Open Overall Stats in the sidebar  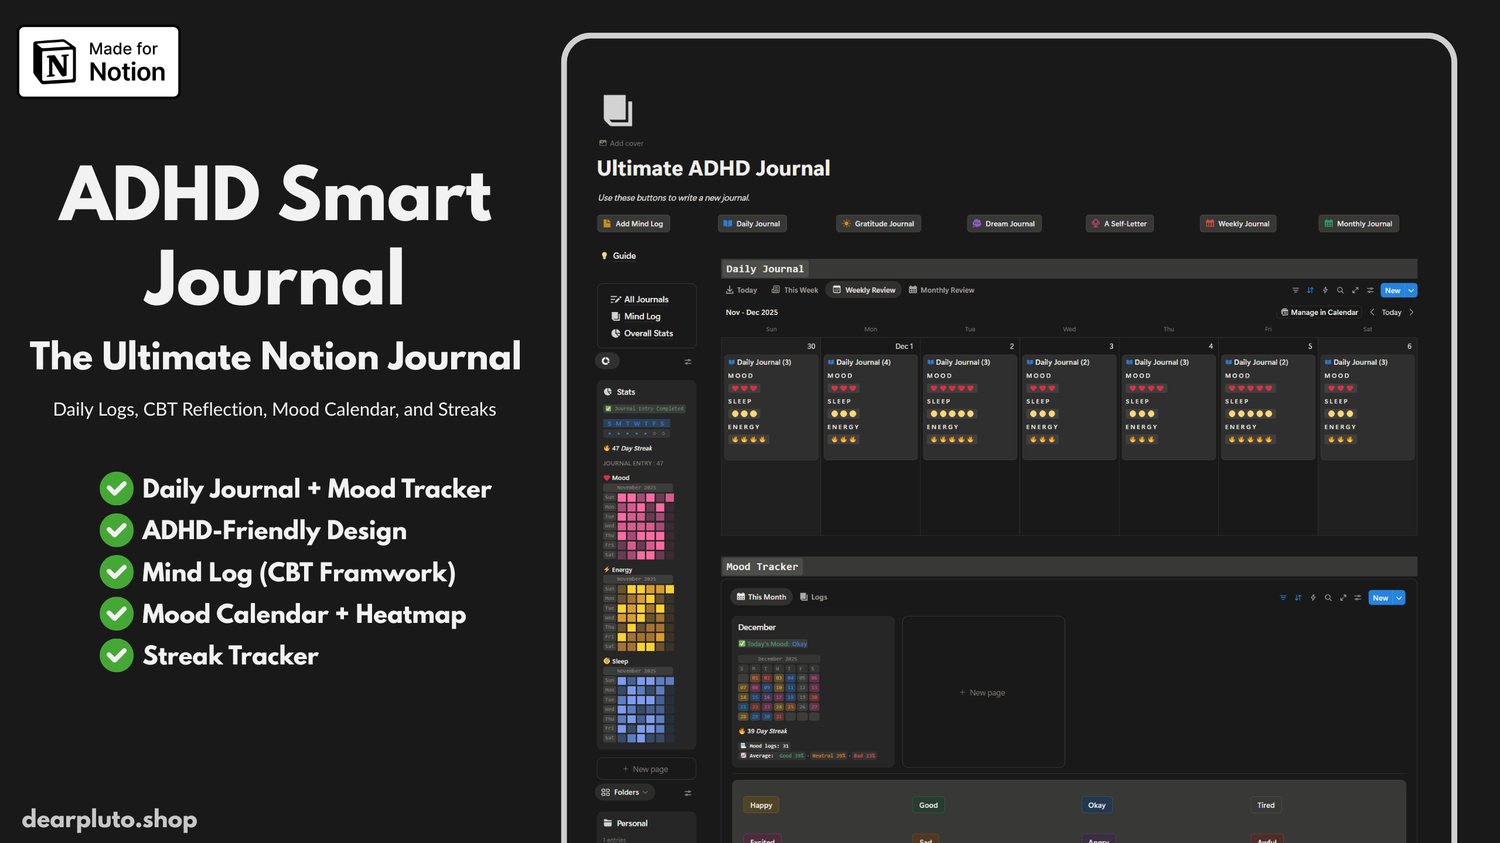[642, 333]
